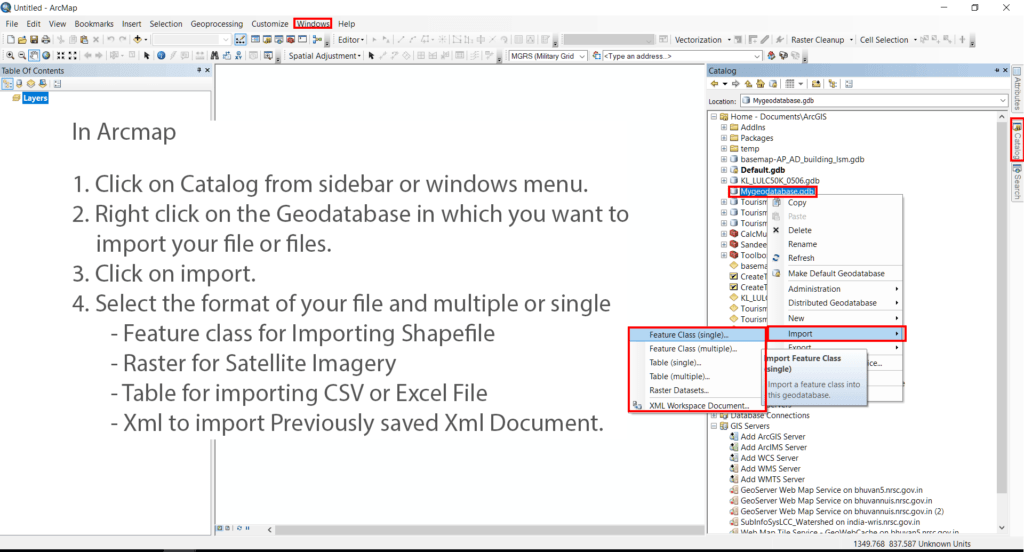Viewport: 1024px width, 552px height.
Task: Expand KL_LULC50K_0506.gdb node
Action: 724,180
